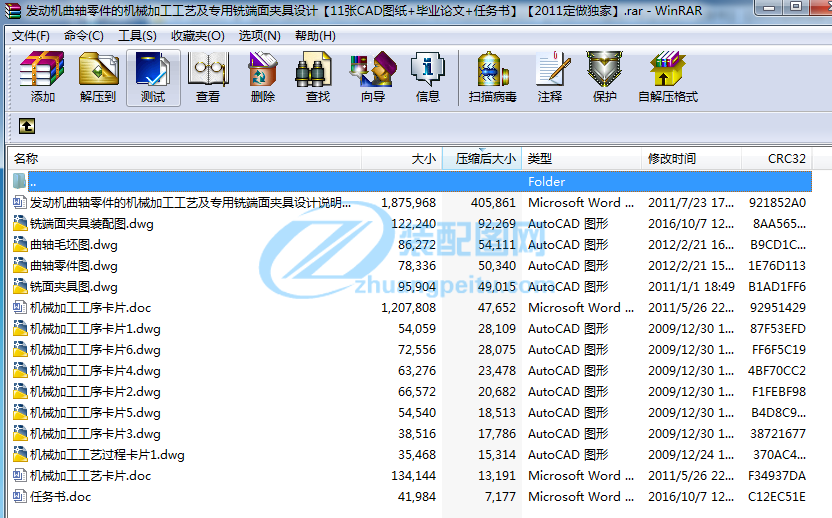Click date 2011/1/1 18:49
This screenshot has width=832, height=518.
[691, 287]
